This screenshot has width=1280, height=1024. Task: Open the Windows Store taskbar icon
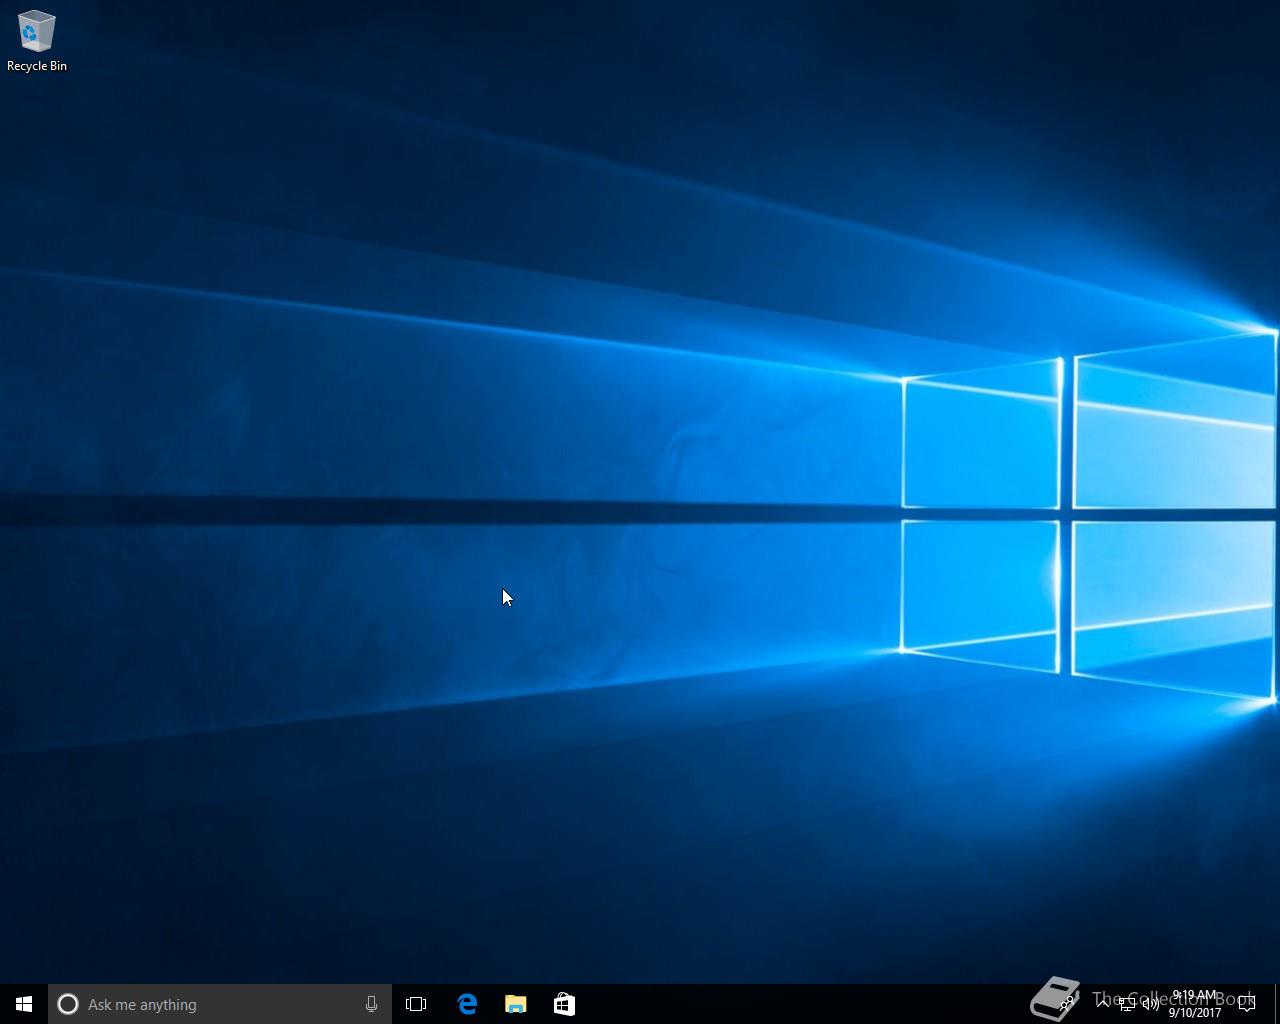point(564,1004)
